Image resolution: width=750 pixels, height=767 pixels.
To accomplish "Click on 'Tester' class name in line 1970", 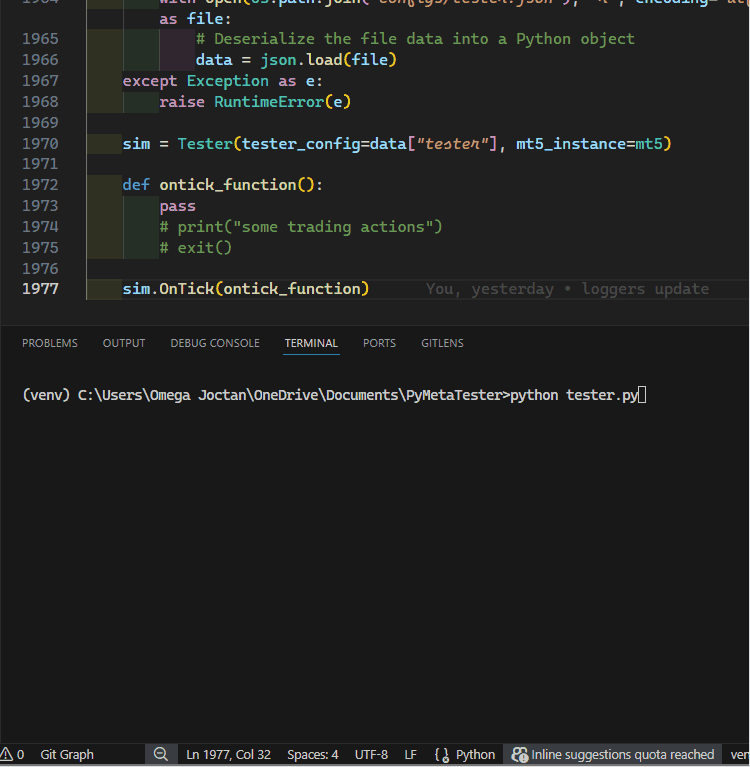I will [x=205, y=144].
